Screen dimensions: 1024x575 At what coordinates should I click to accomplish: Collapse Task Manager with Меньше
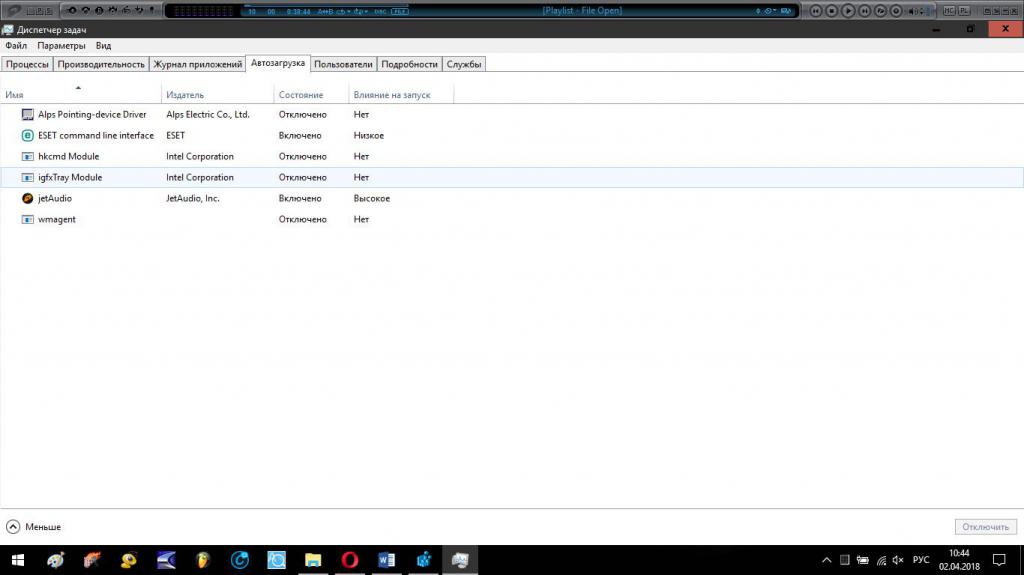click(x=33, y=527)
